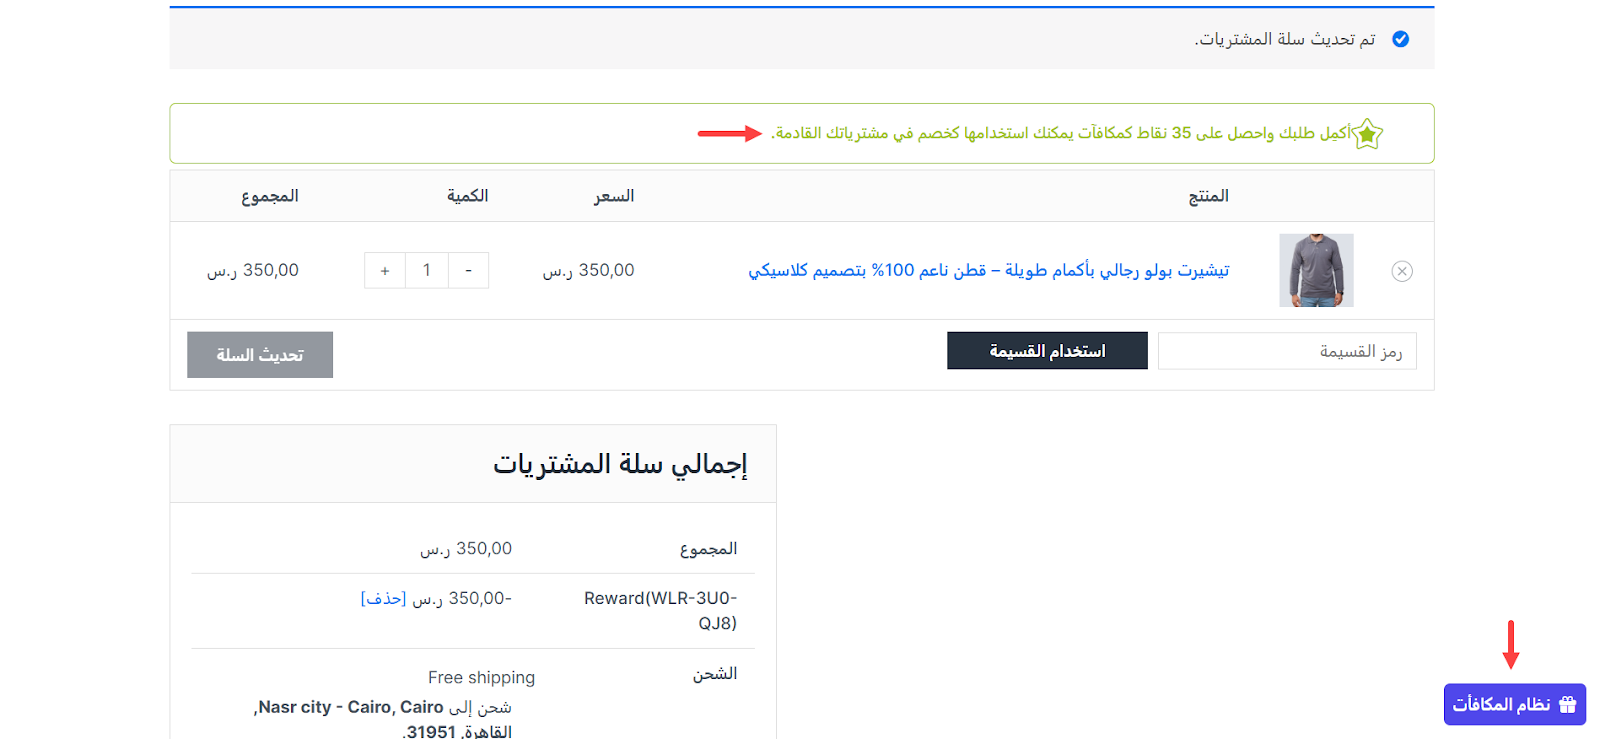The height and width of the screenshot is (739, 1600).
Task: Focus the رمز القسيمة coupon input
Action: [1286, 351]
